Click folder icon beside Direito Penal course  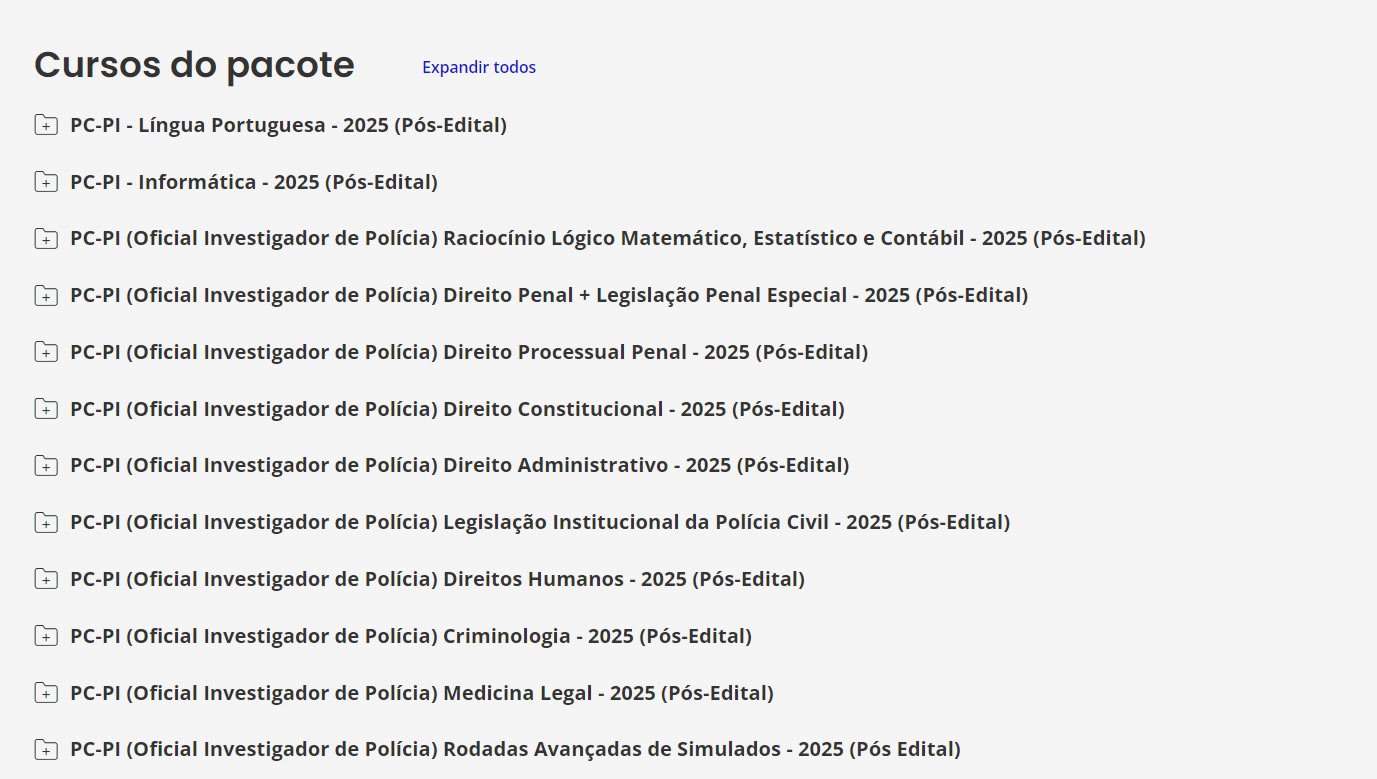46,296
